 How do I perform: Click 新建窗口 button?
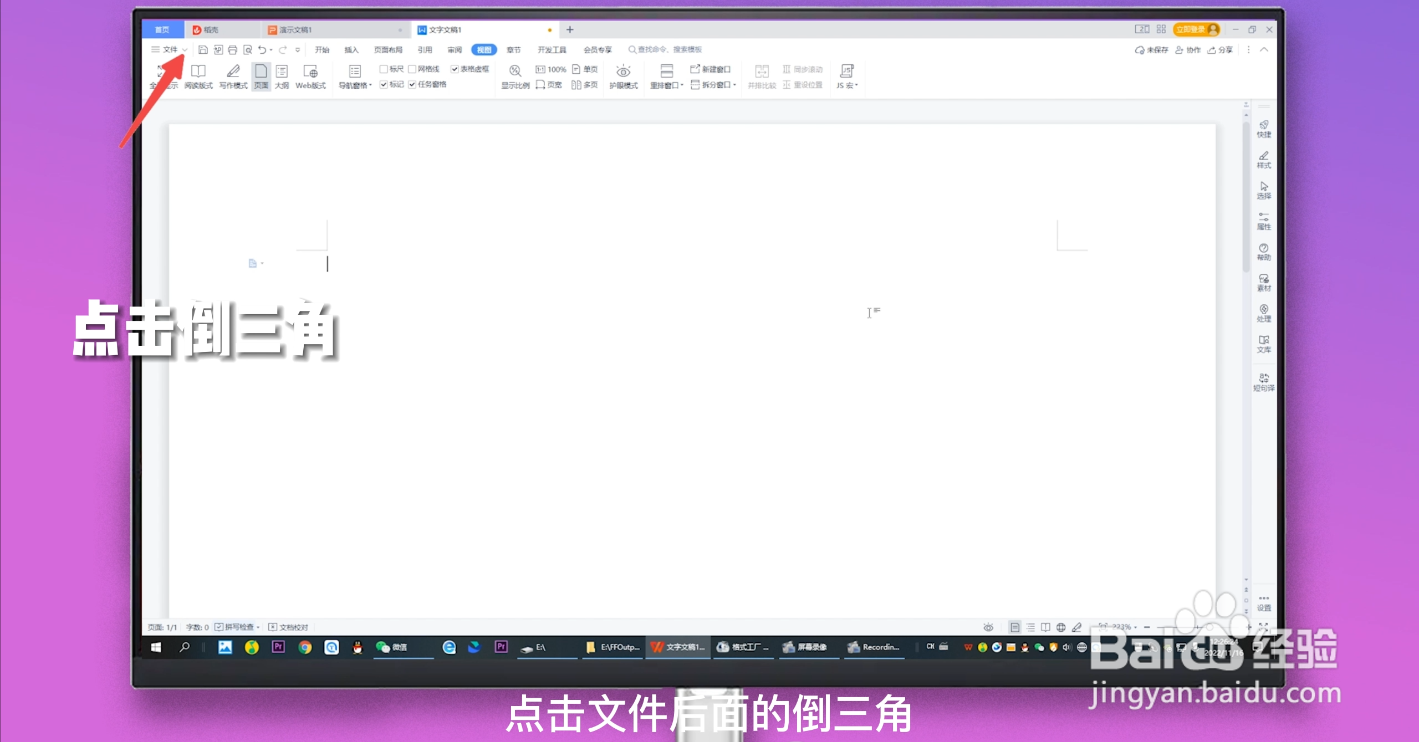coord(711,69)
